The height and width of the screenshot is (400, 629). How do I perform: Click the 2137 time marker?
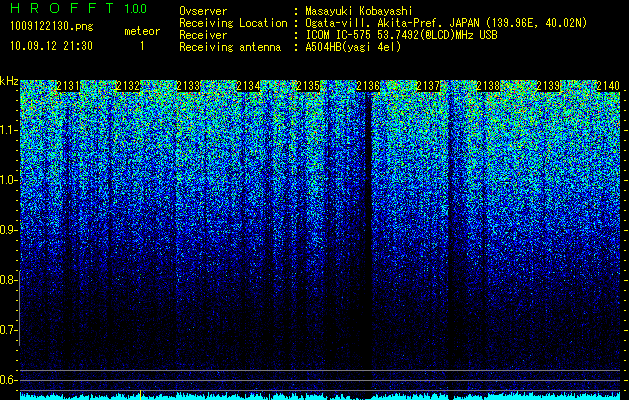428,86
